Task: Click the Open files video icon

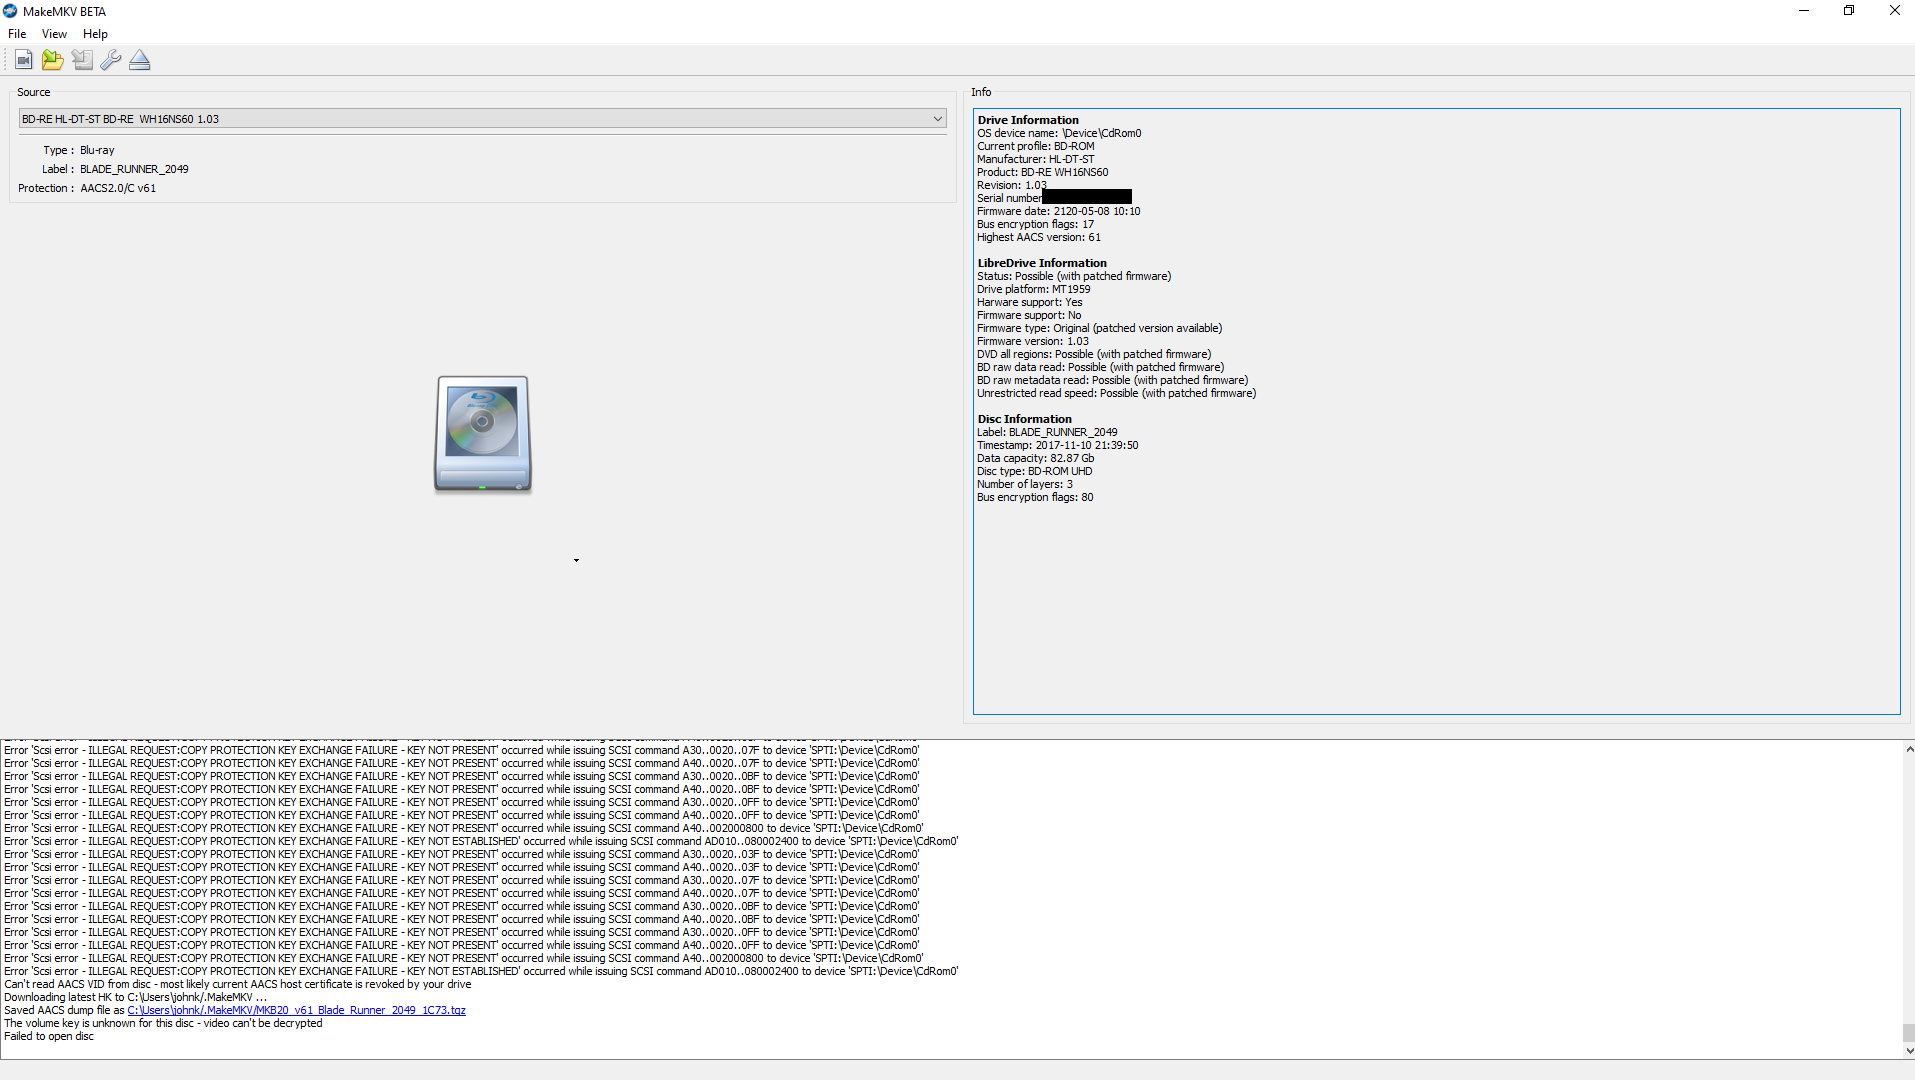Action: (x=23, y=60)
